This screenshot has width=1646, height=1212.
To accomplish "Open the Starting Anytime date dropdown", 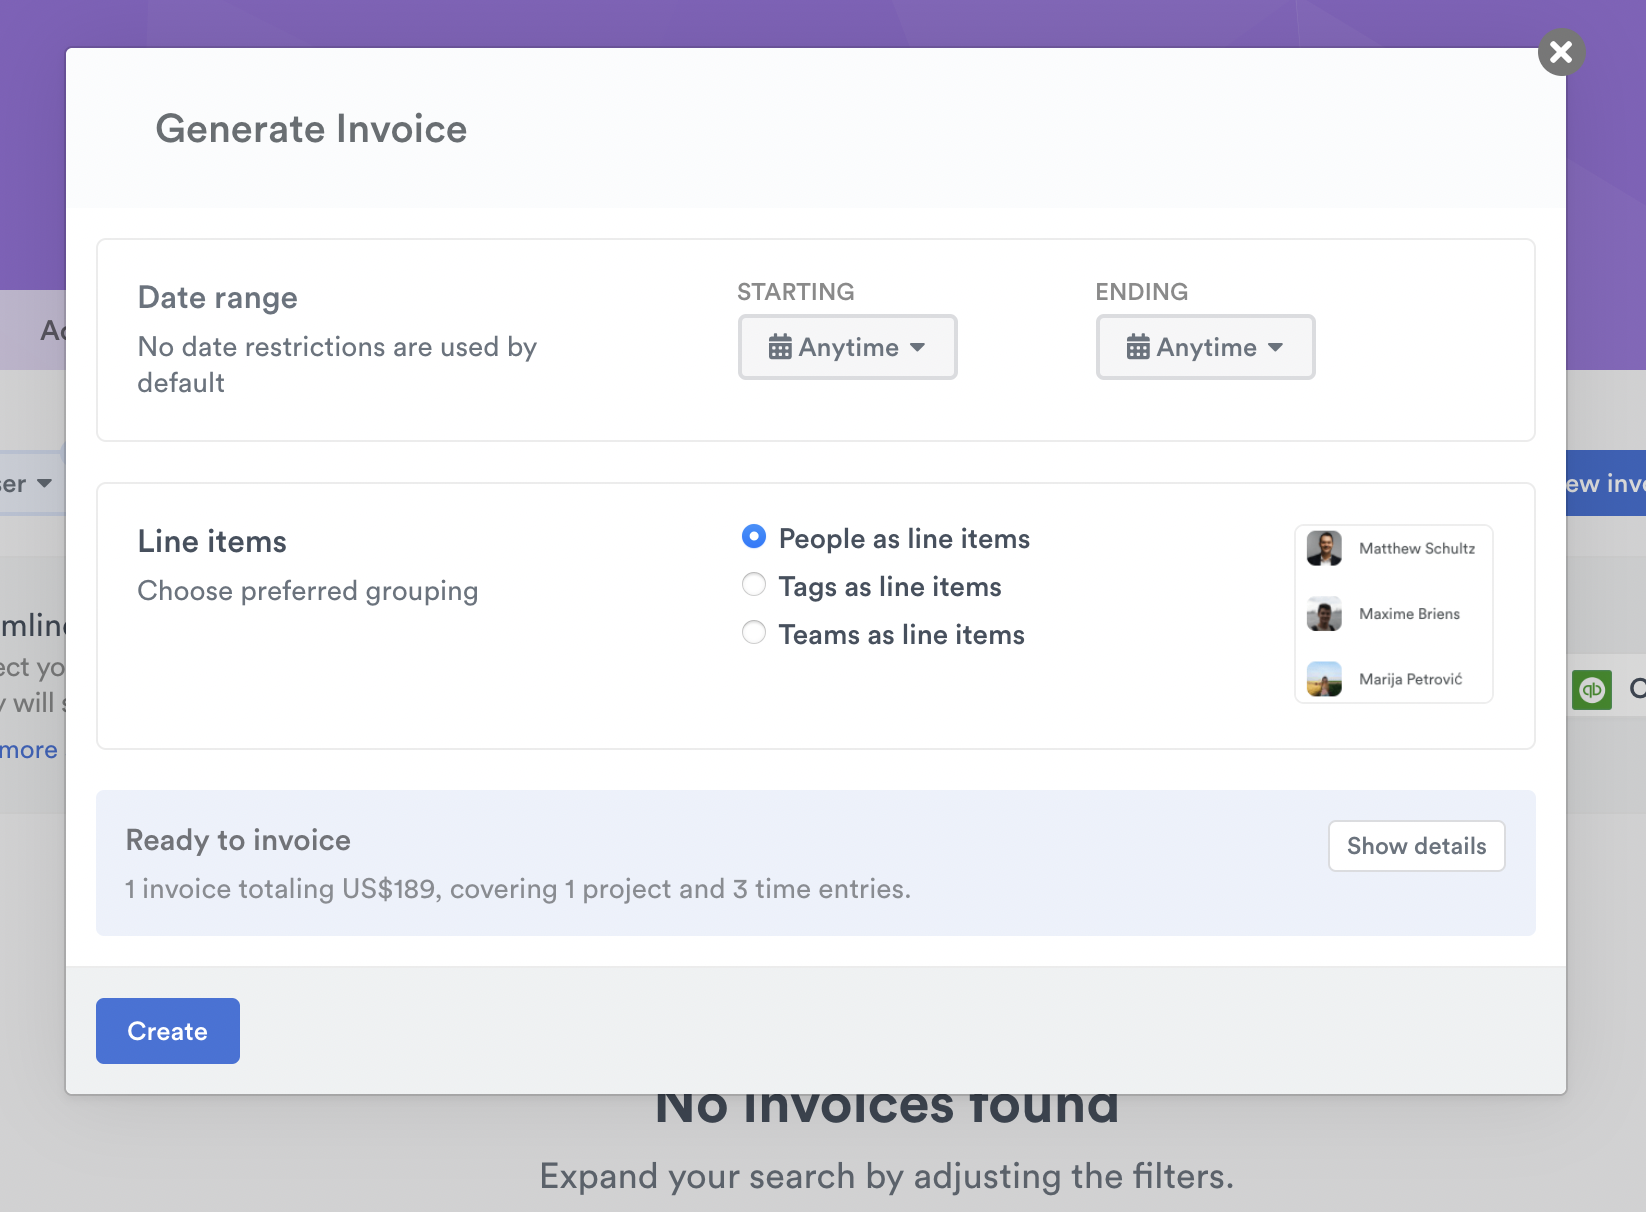I will click(847, 347).
